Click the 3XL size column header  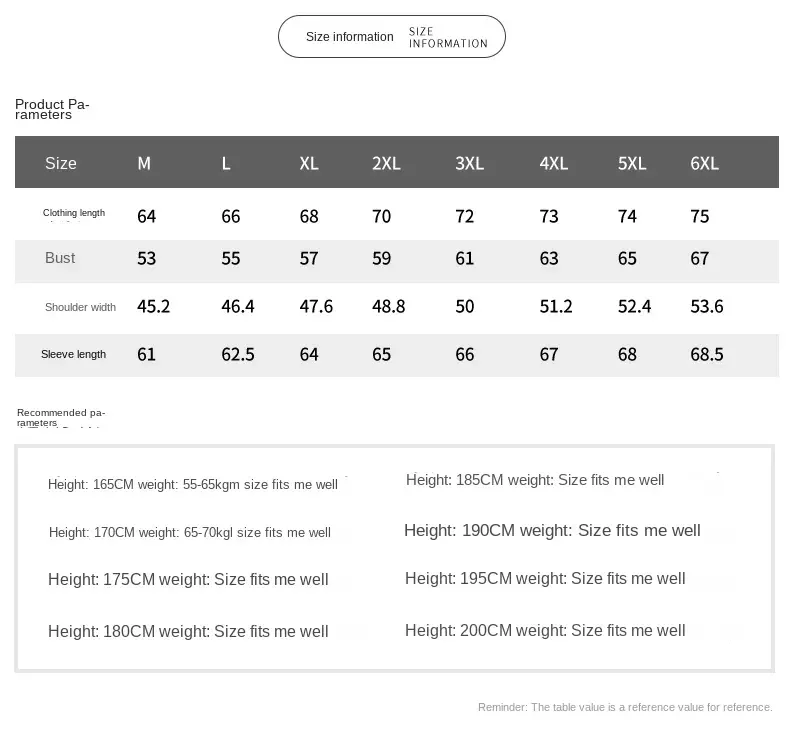click(469, 163)
